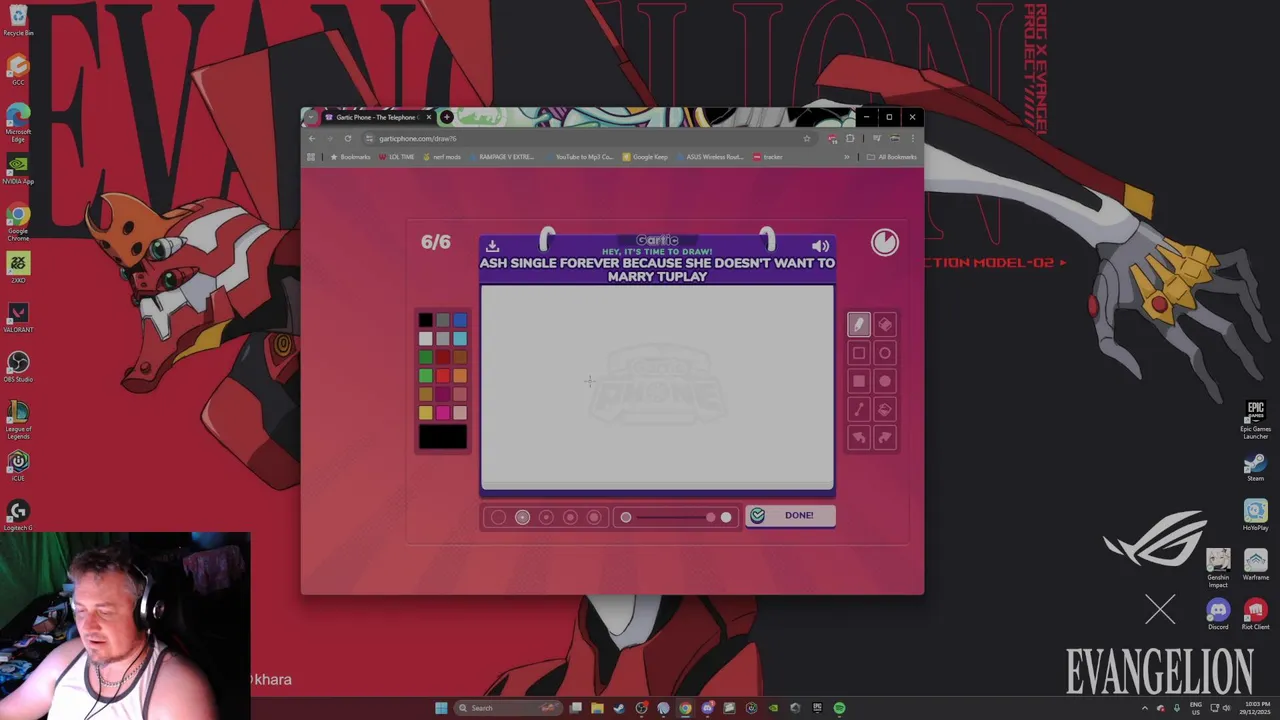Select the second brush size
The height and width of the screenshot is (720, 1280).
pyautogui.click(x=522, y=517)
